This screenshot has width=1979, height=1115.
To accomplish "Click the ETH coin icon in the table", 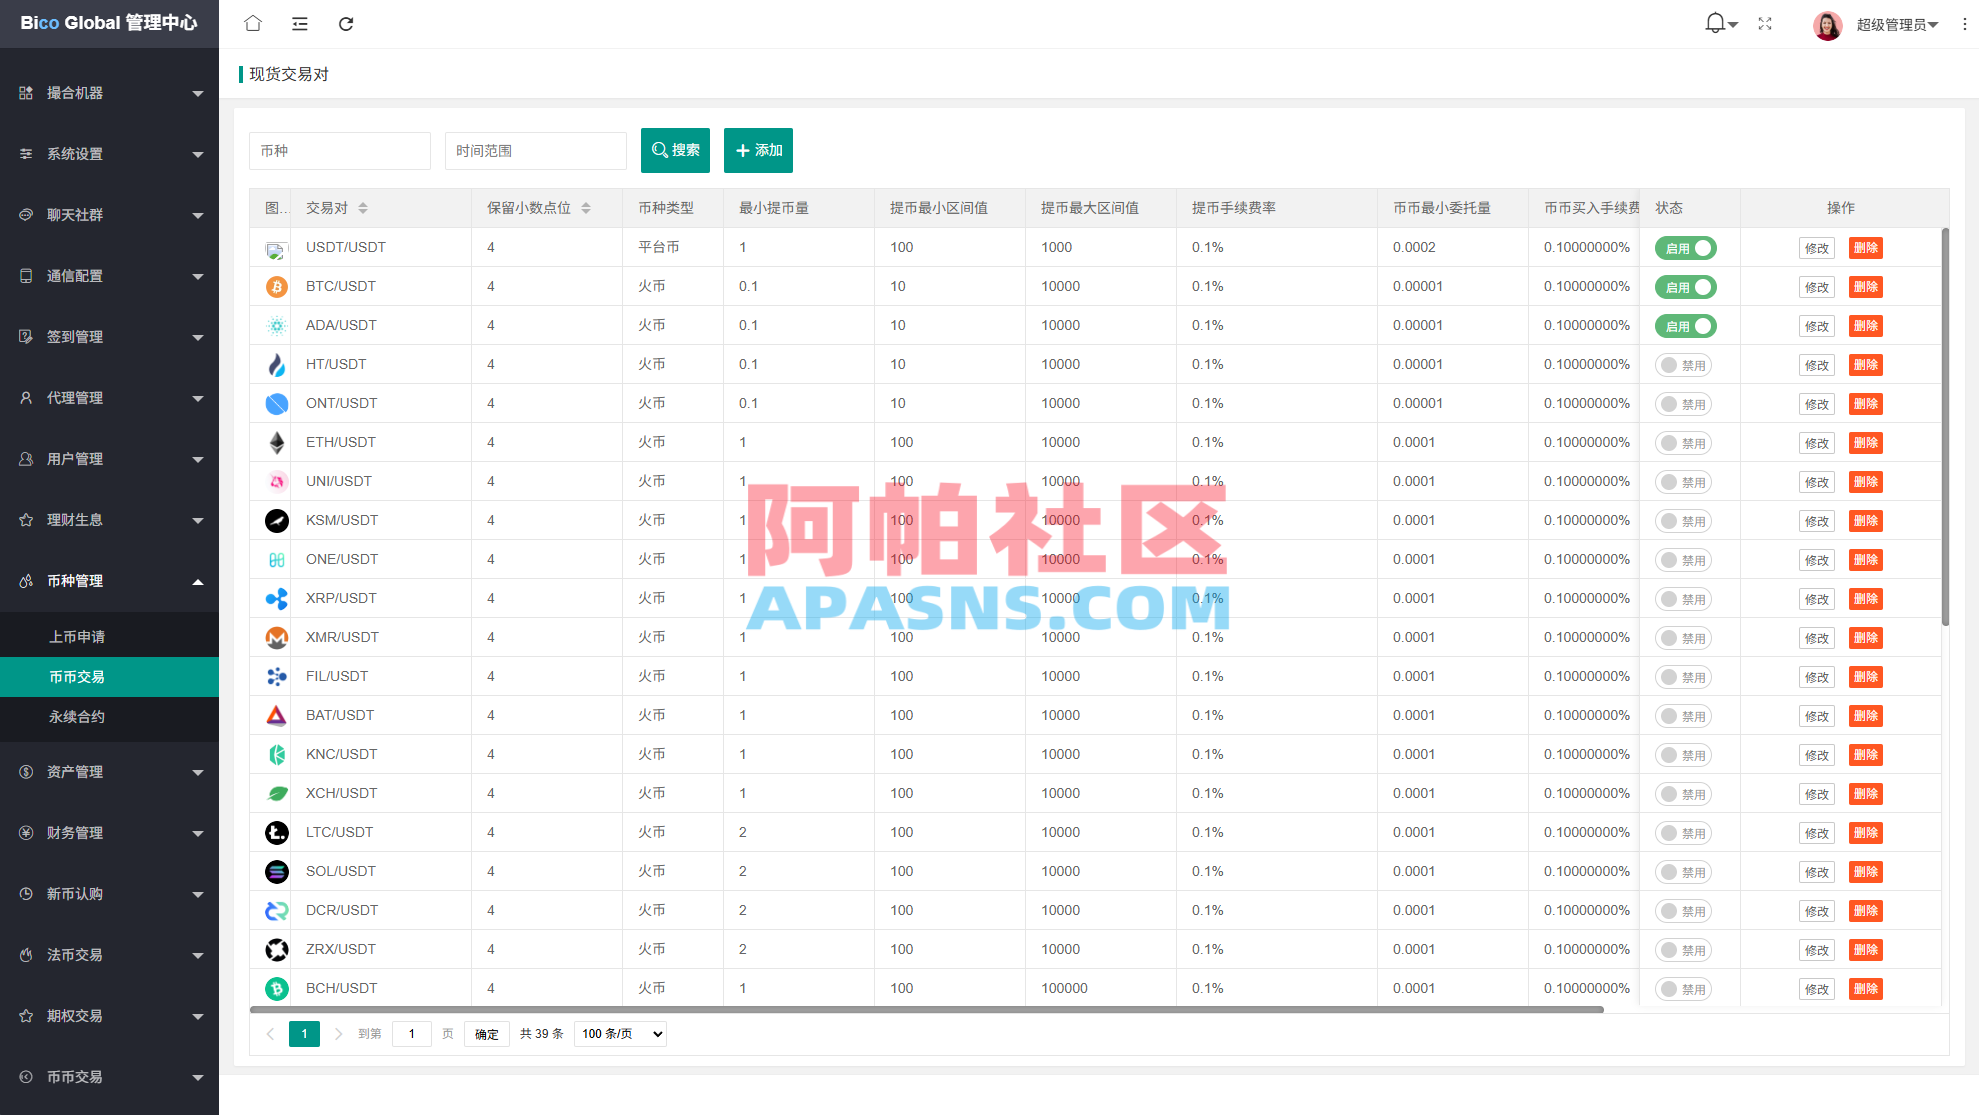I will 275,442.
